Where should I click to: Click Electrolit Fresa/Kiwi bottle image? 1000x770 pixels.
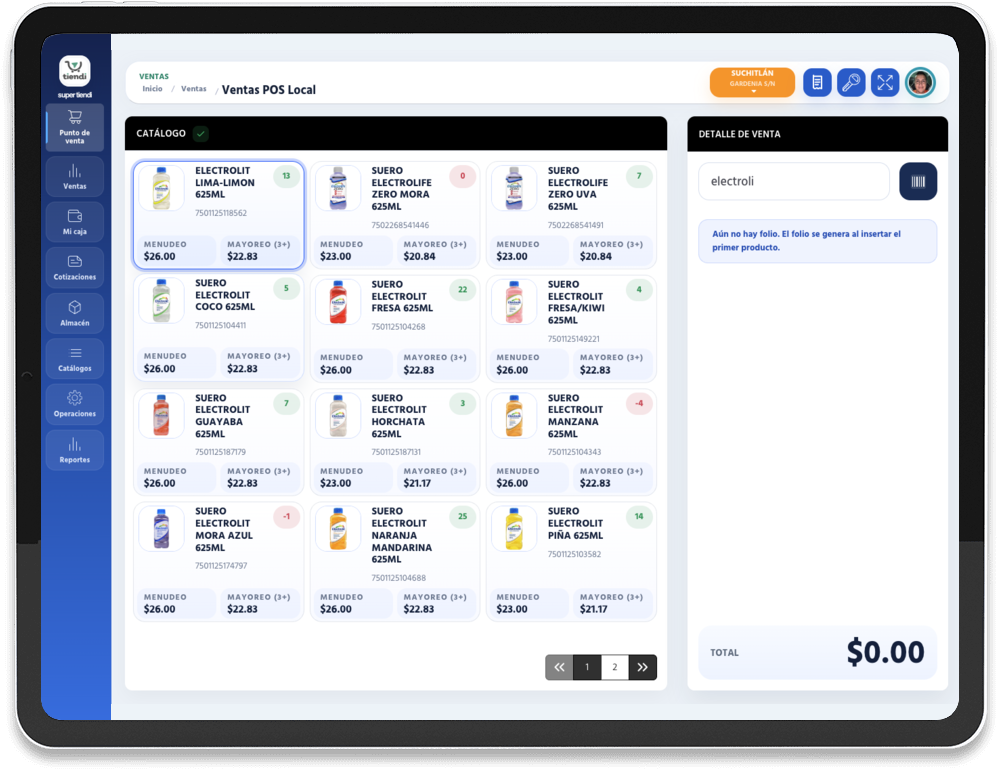pyautogui.click(x=514, y=302)
